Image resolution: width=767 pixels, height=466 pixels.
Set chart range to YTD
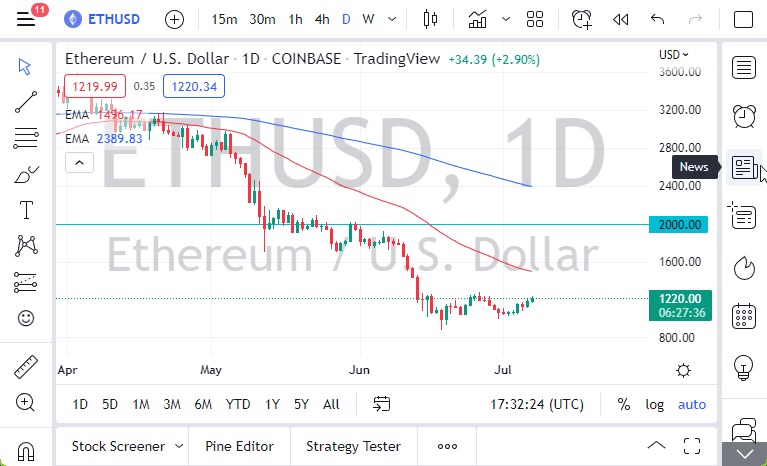(238, 404)
